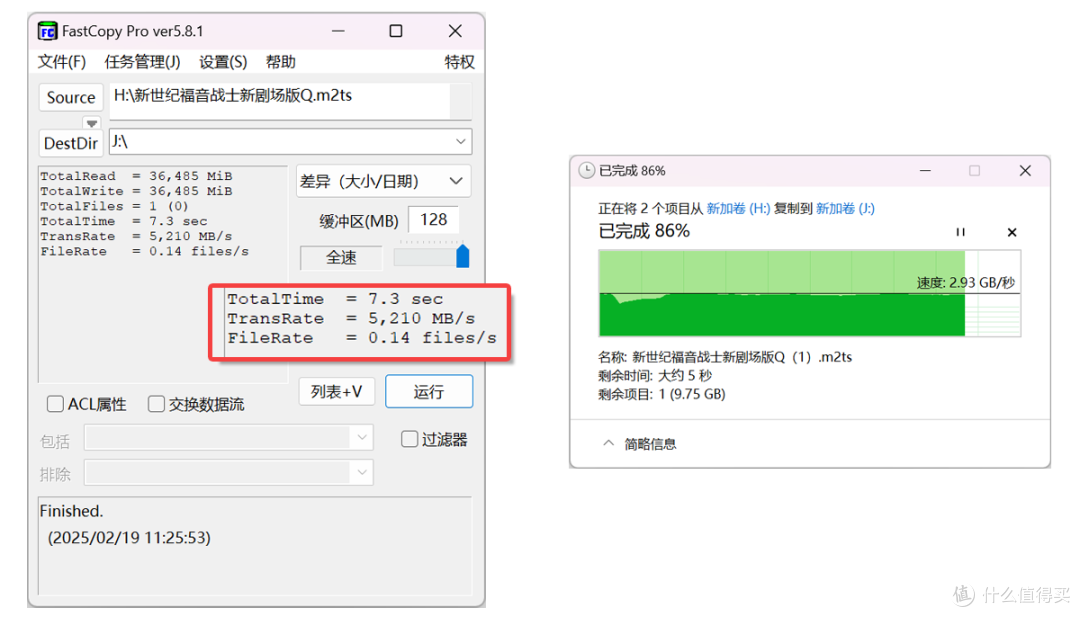This screenshot has height=617, width=1080.
Task: Expand the 排除 filter dropdown
Action: pos(362,472)
